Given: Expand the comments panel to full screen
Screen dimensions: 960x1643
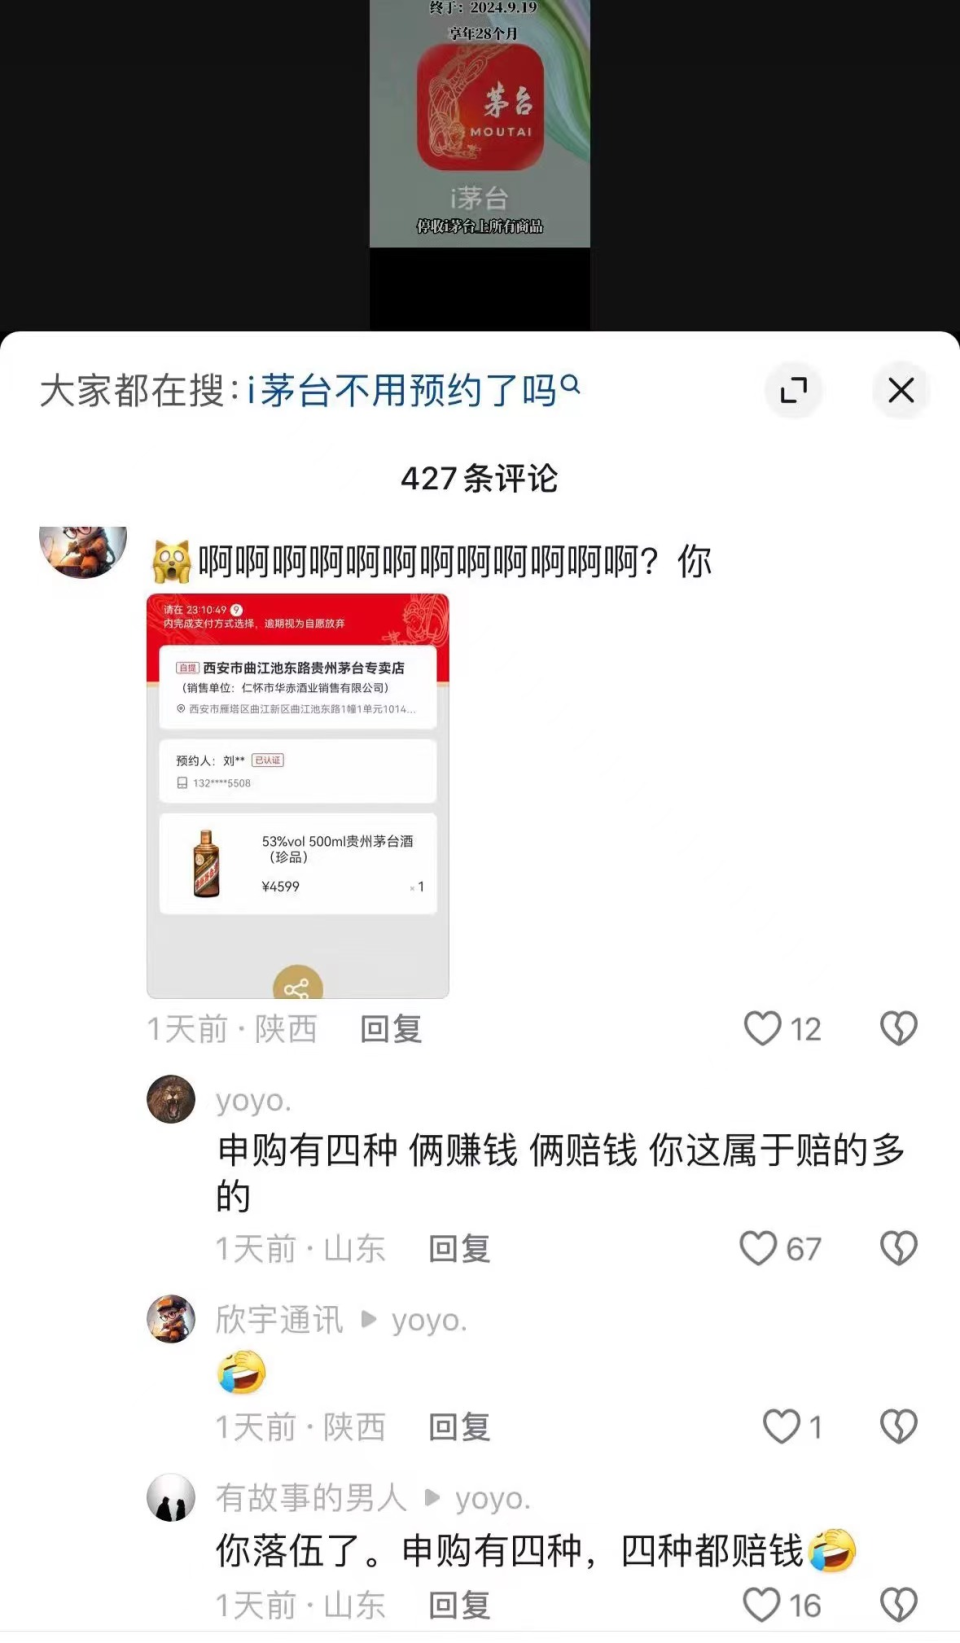Looking at the screenshot, I should [x=793, y=390].
